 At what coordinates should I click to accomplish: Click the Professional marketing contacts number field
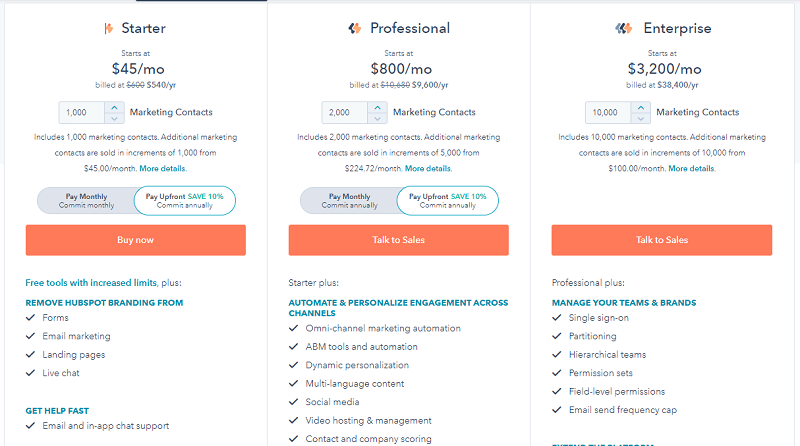coord(345,112)
